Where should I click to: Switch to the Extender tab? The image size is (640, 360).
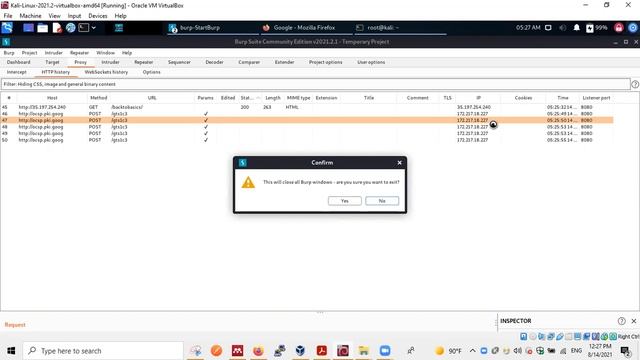coord(284,62)
